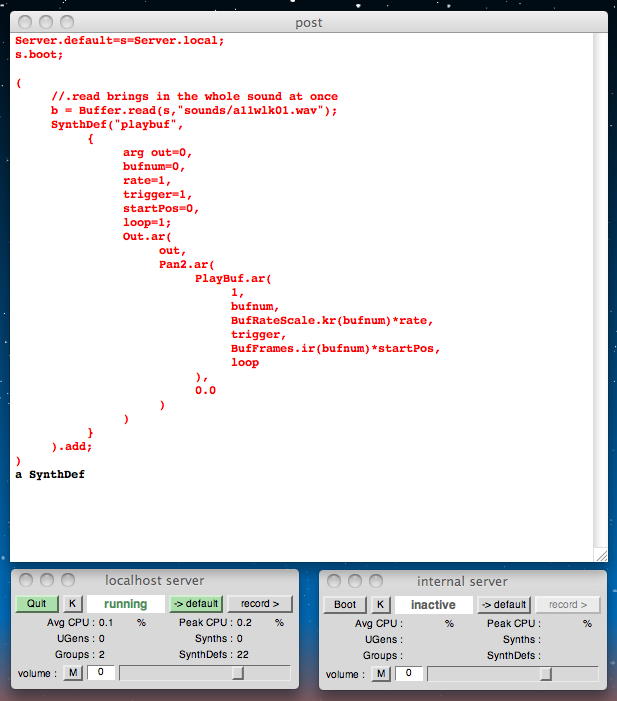Click Groups : 2 in localhost server
617x701 pixels.
click(80, 654)
